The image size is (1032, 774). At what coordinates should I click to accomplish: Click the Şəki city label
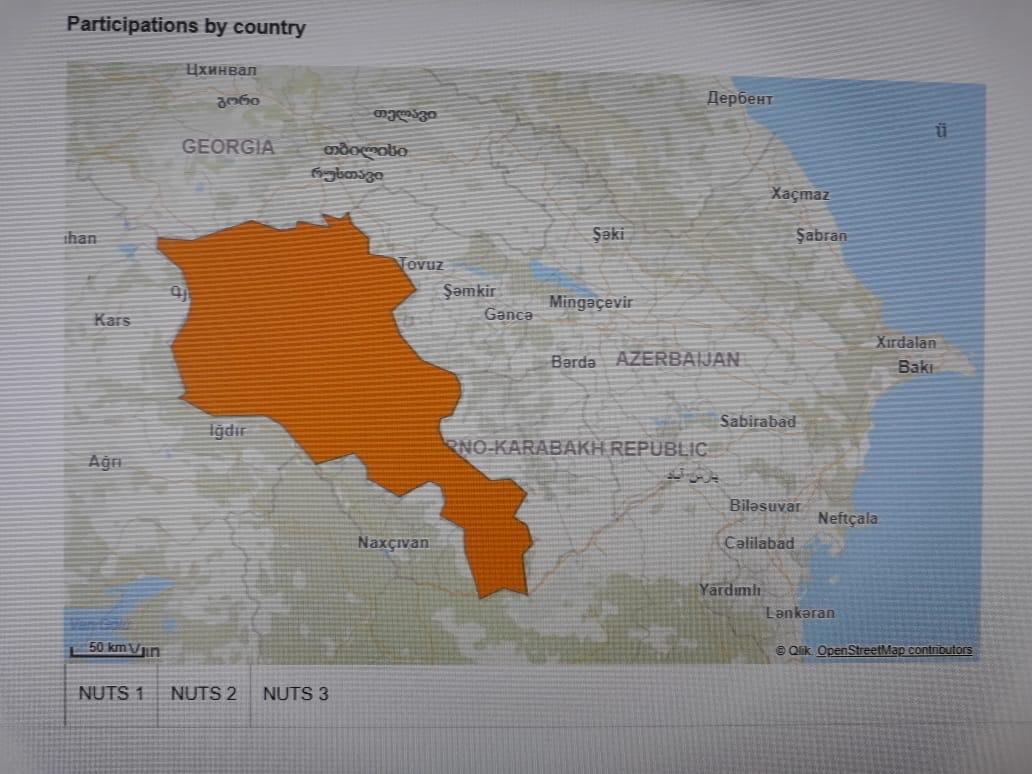(608, 234)
